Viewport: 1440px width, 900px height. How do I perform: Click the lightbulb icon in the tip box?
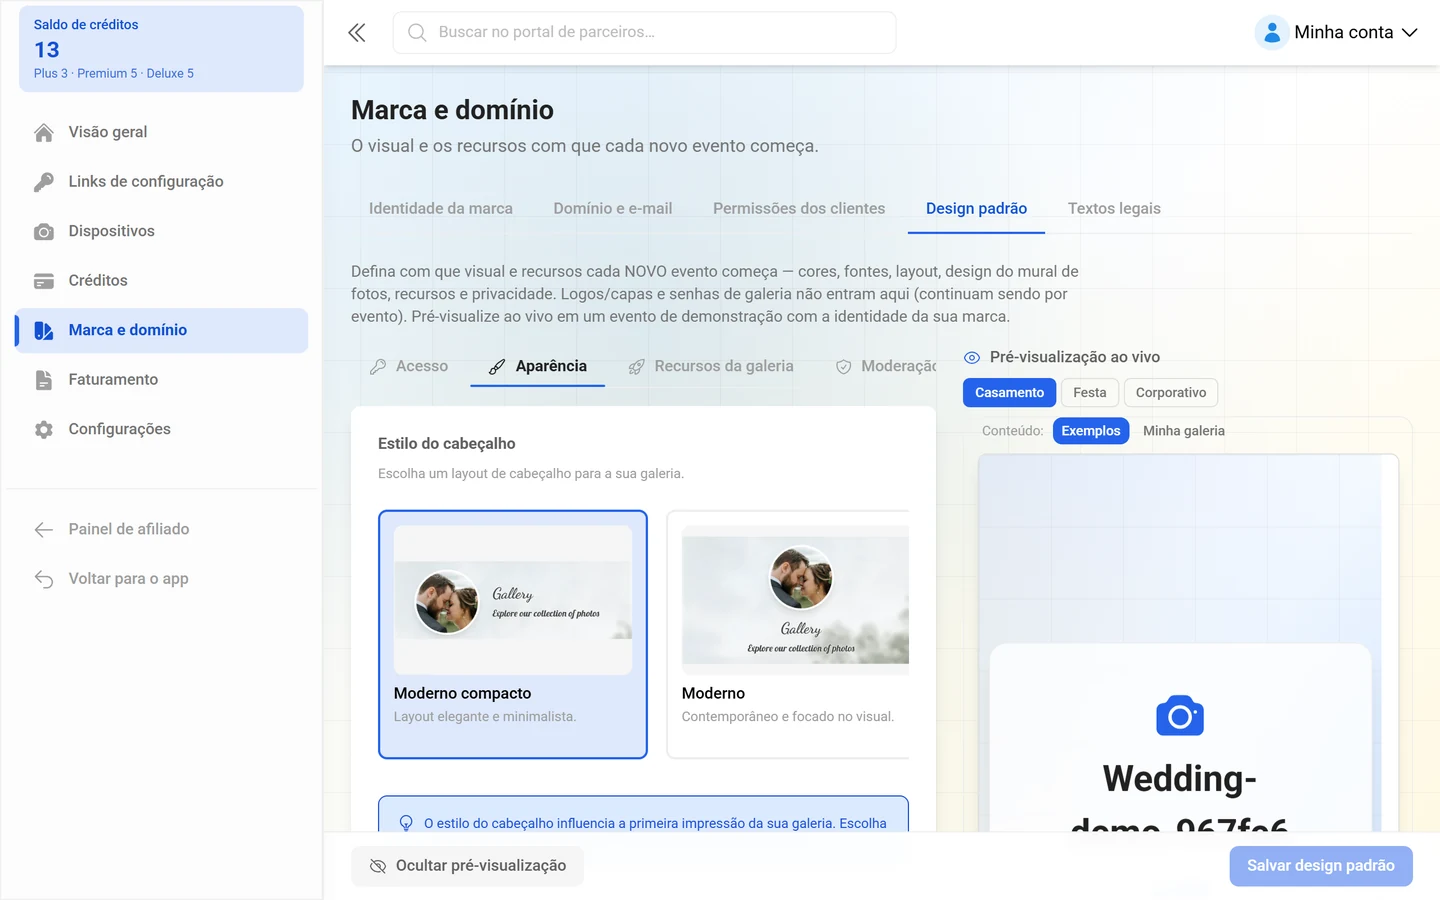pyautogui.click(x=406, y=823)
